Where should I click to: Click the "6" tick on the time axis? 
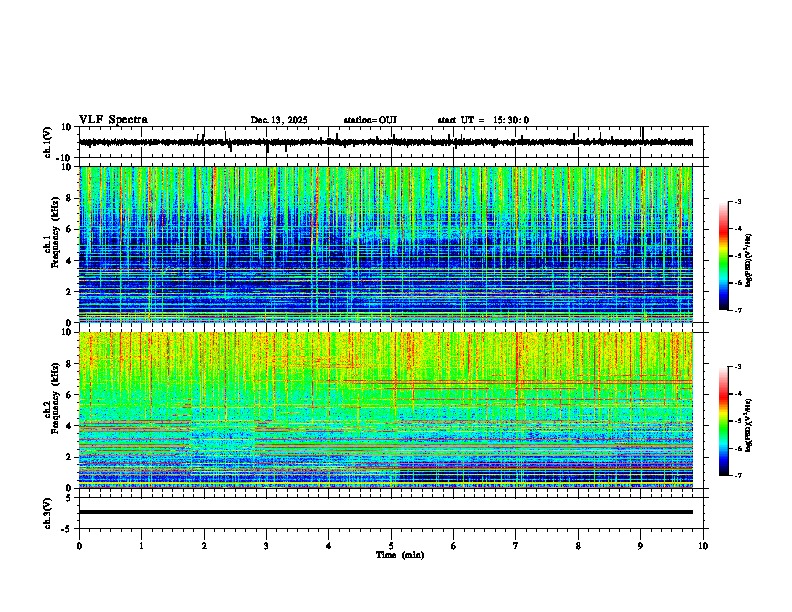(x=454, y=546)
